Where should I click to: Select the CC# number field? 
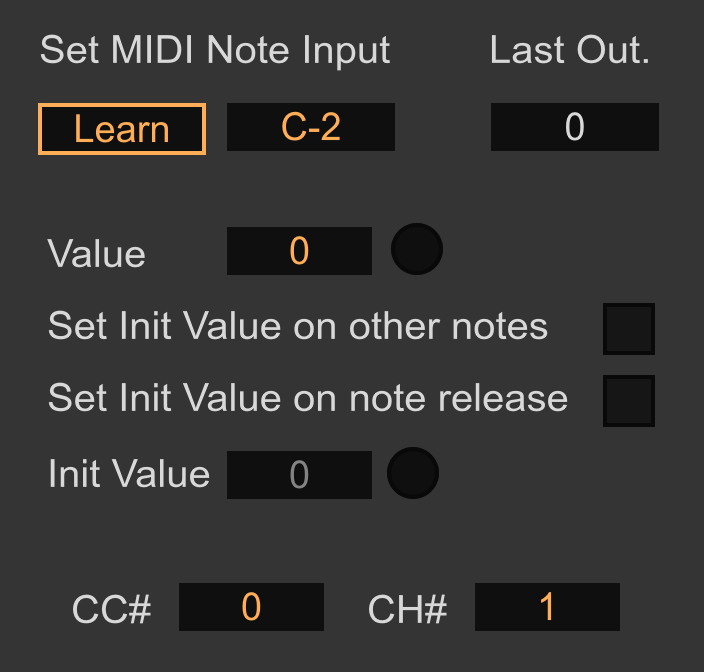[251, 607]
